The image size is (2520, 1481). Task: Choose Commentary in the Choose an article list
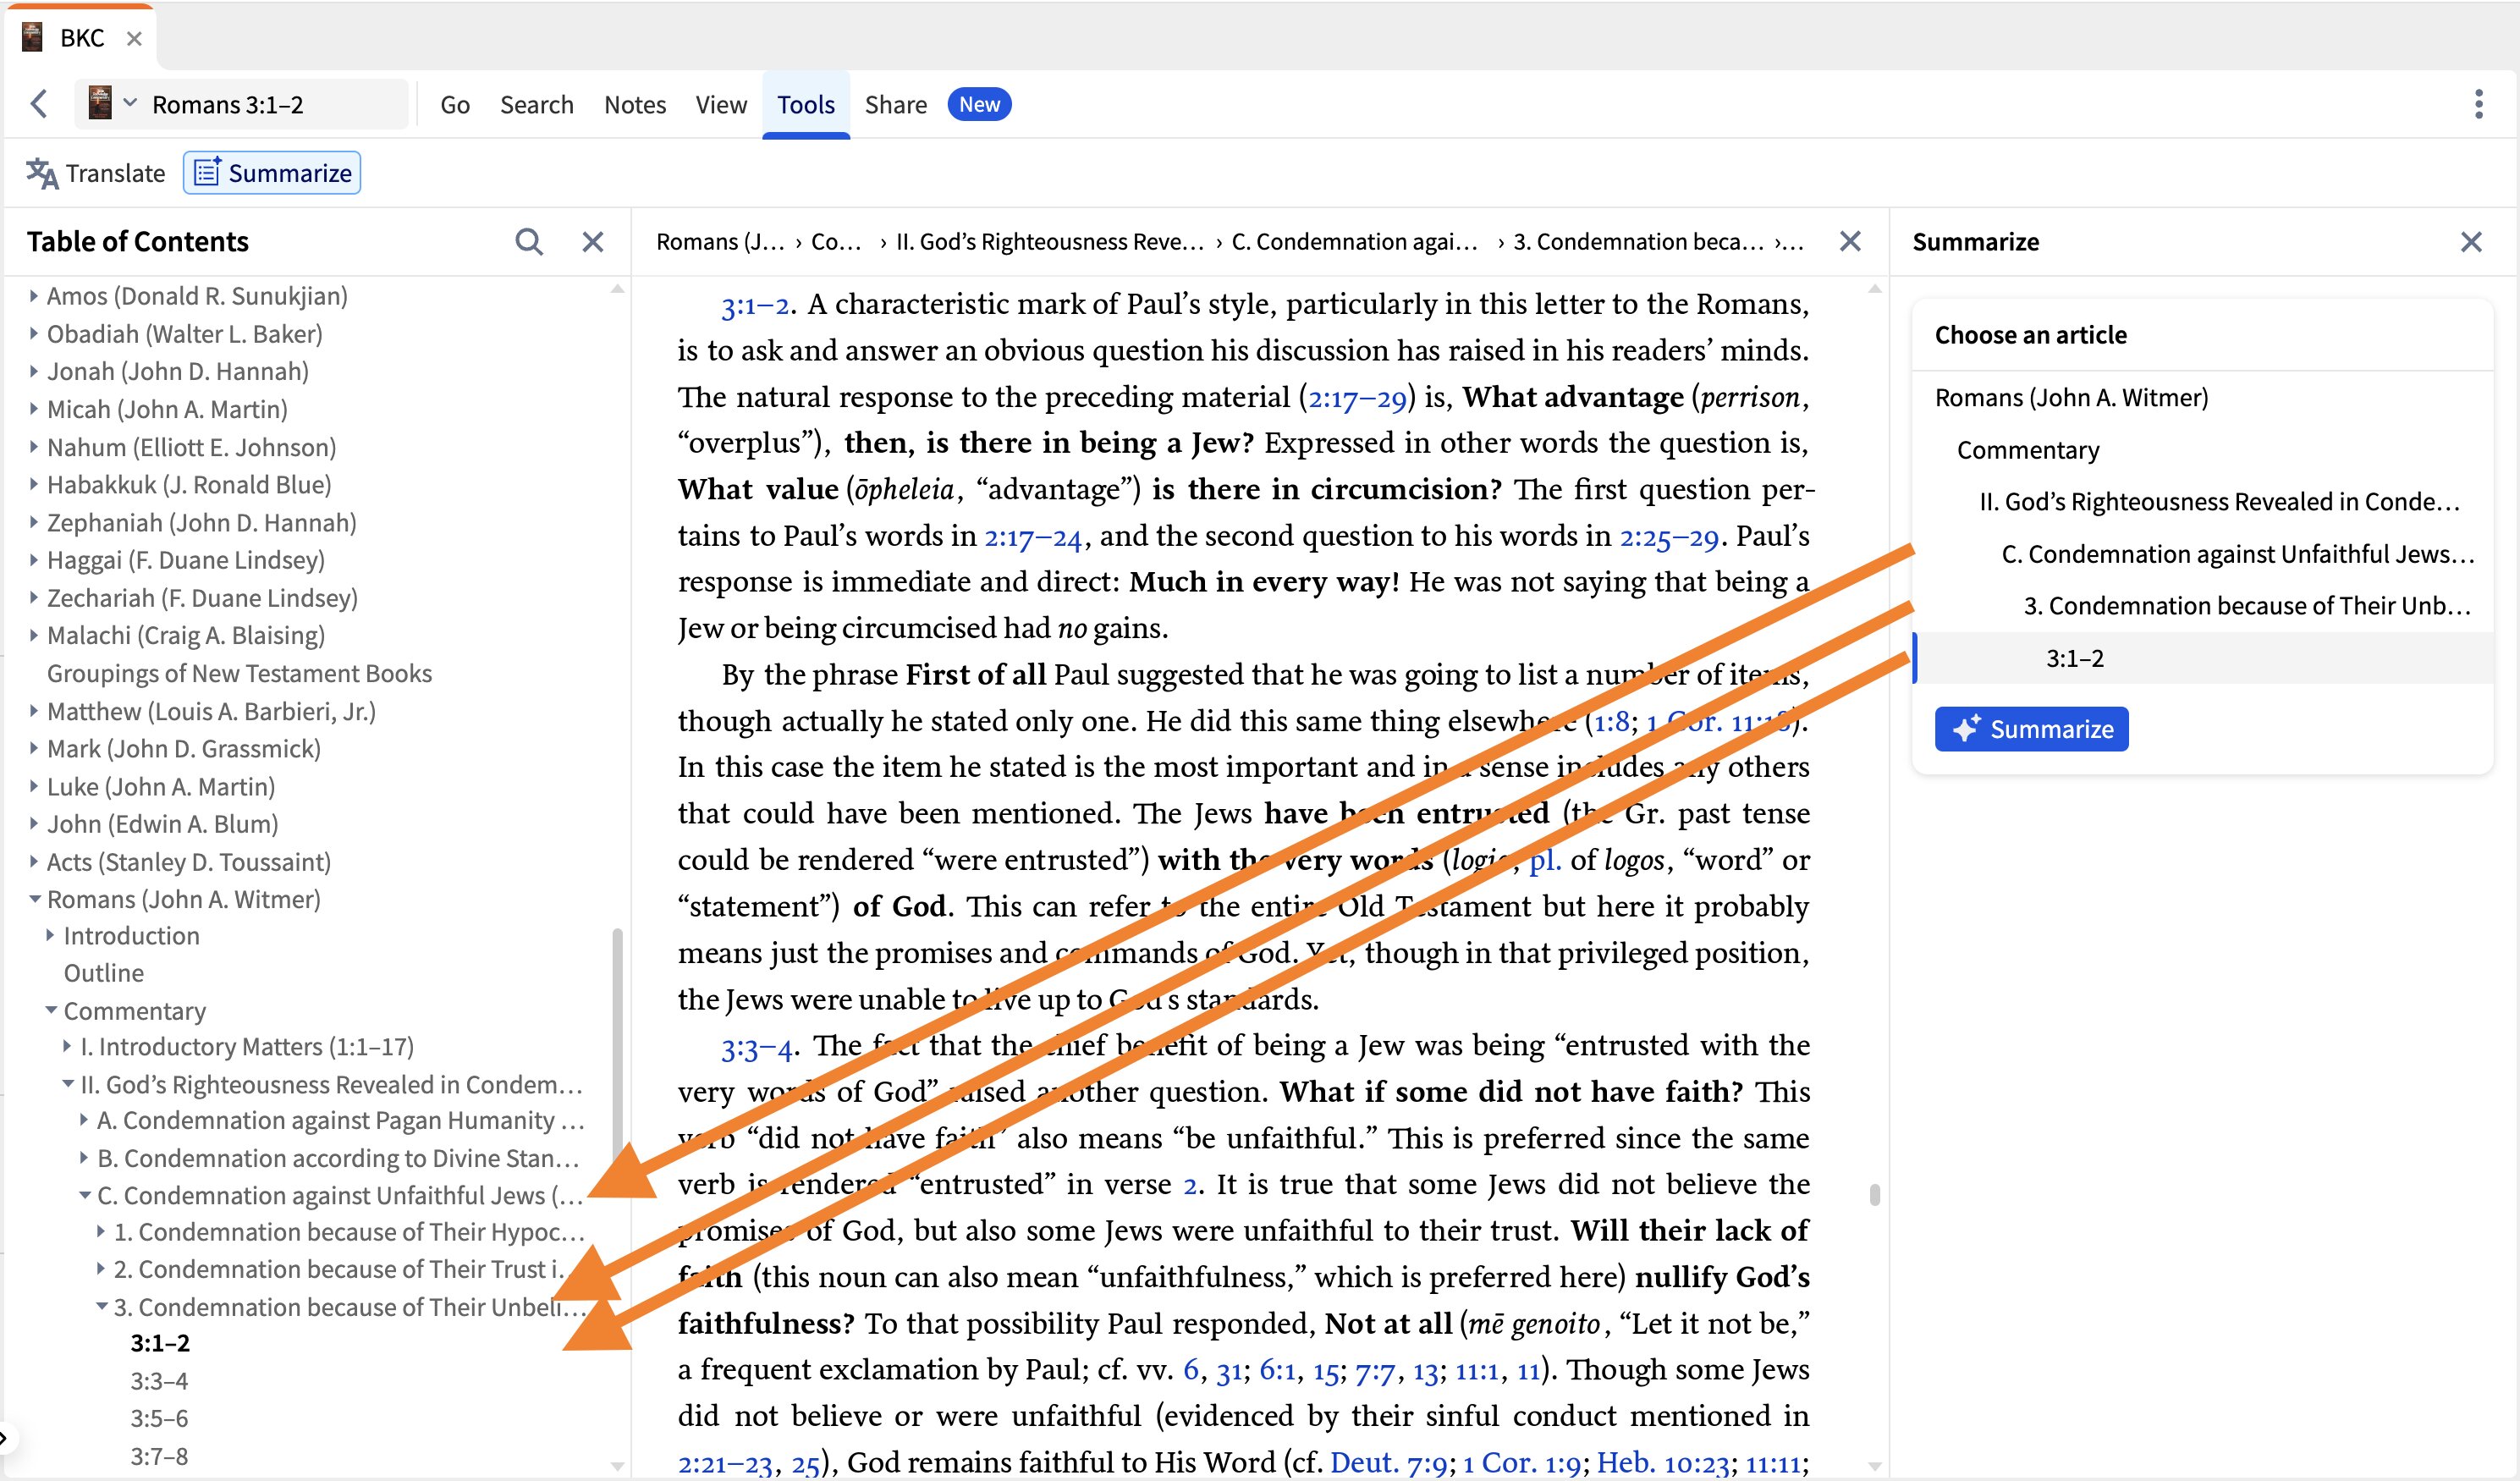[2026, 449]
